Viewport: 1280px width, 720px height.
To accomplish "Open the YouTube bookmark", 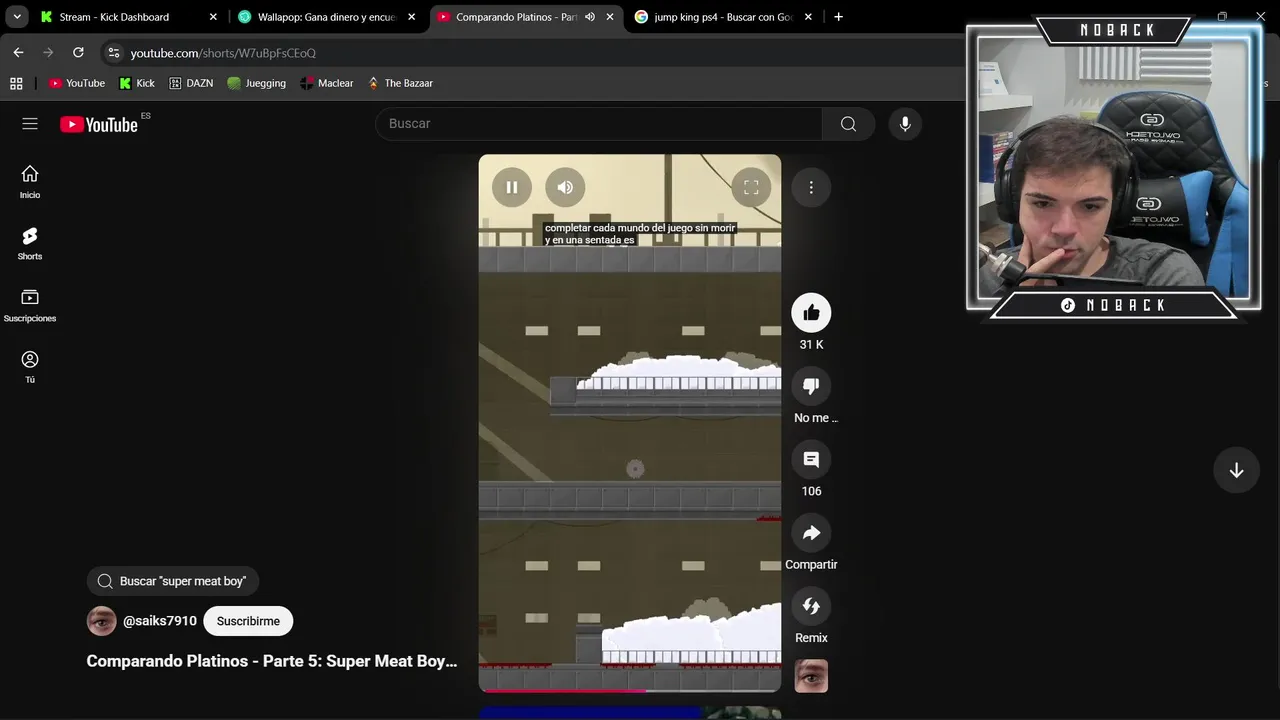I will [77, 83].
